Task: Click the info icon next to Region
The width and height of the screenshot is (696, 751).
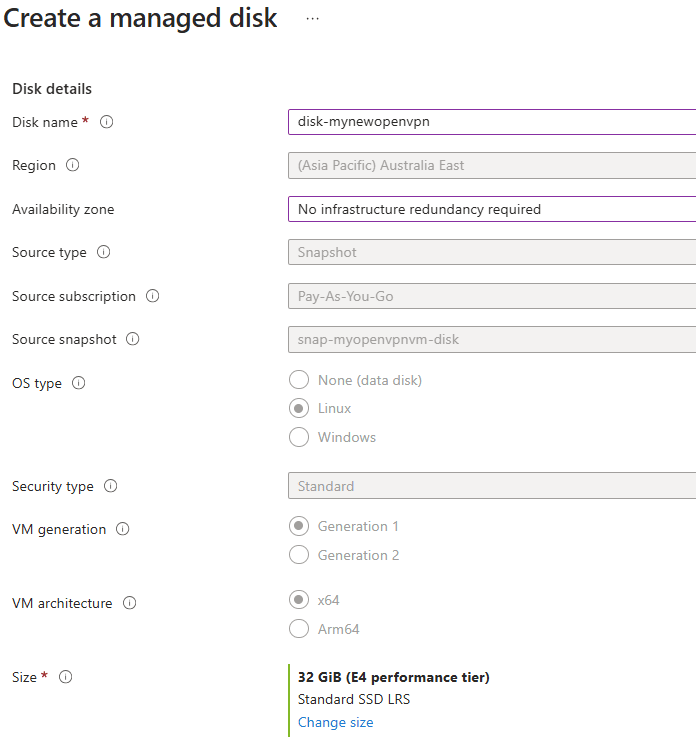Action: point(73,165)
